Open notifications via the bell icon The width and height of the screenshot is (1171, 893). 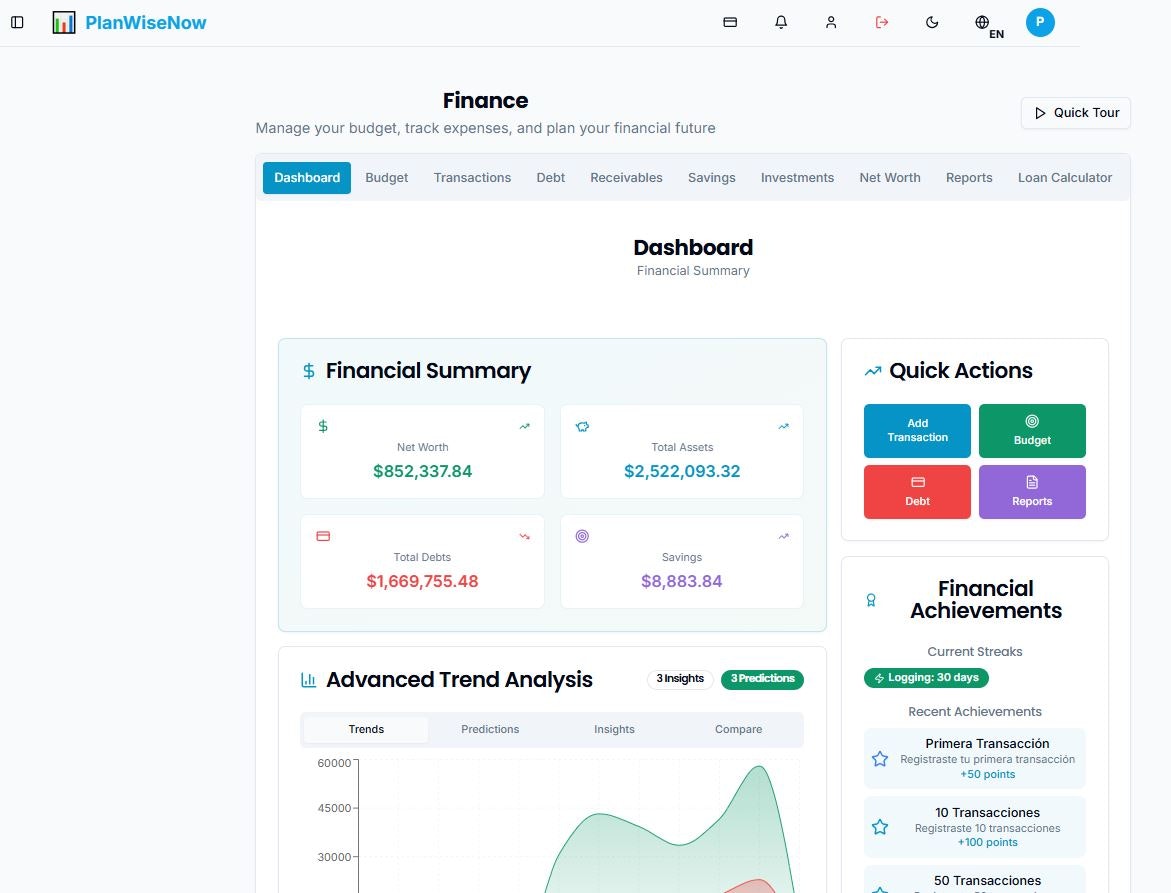pos(781,22)
